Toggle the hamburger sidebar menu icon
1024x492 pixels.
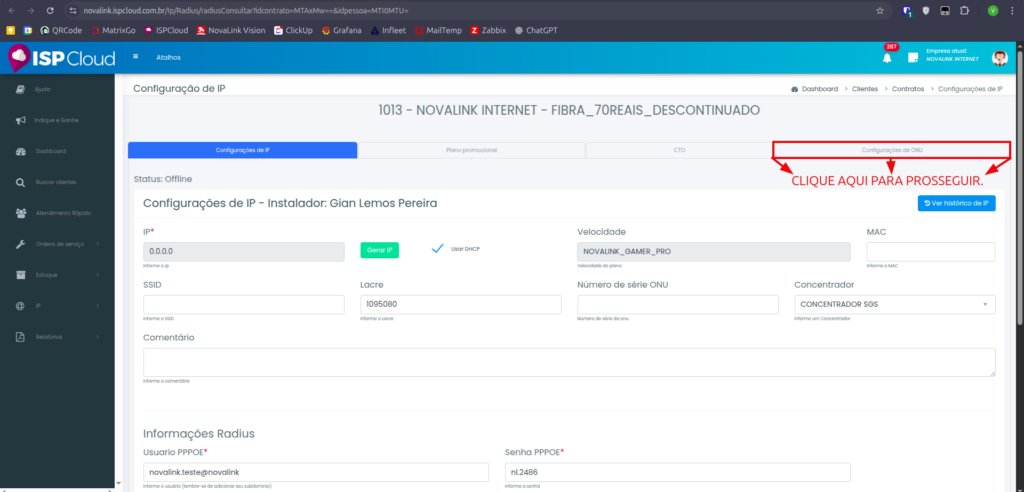(x=136, y=57)
